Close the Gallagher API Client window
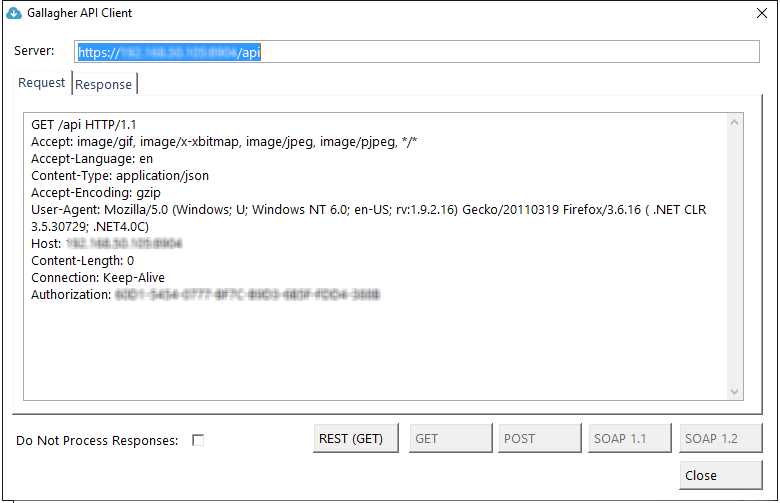Screen dimensions: 780x503 pyautogui.click(x=762, y=13)
